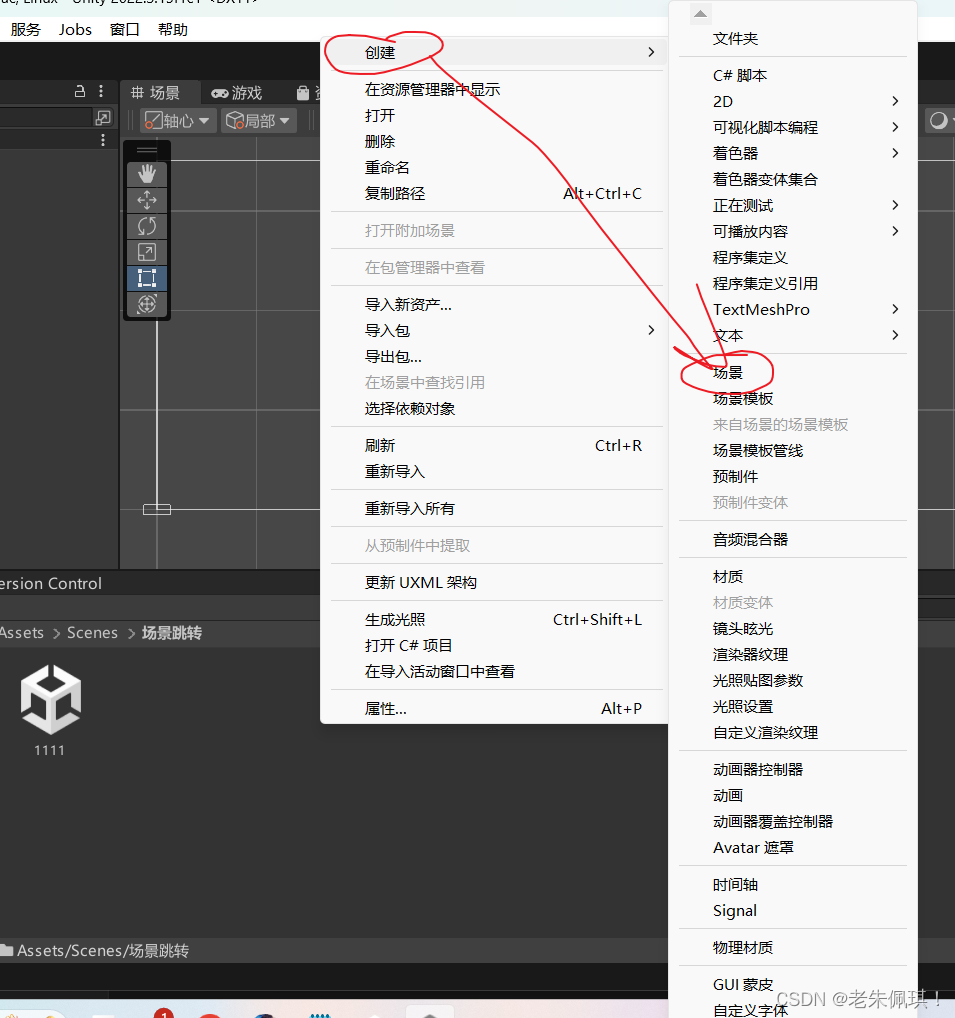955x1018 pixels.
Task: Expand the 创建 submenu
Action: point(494,53)
